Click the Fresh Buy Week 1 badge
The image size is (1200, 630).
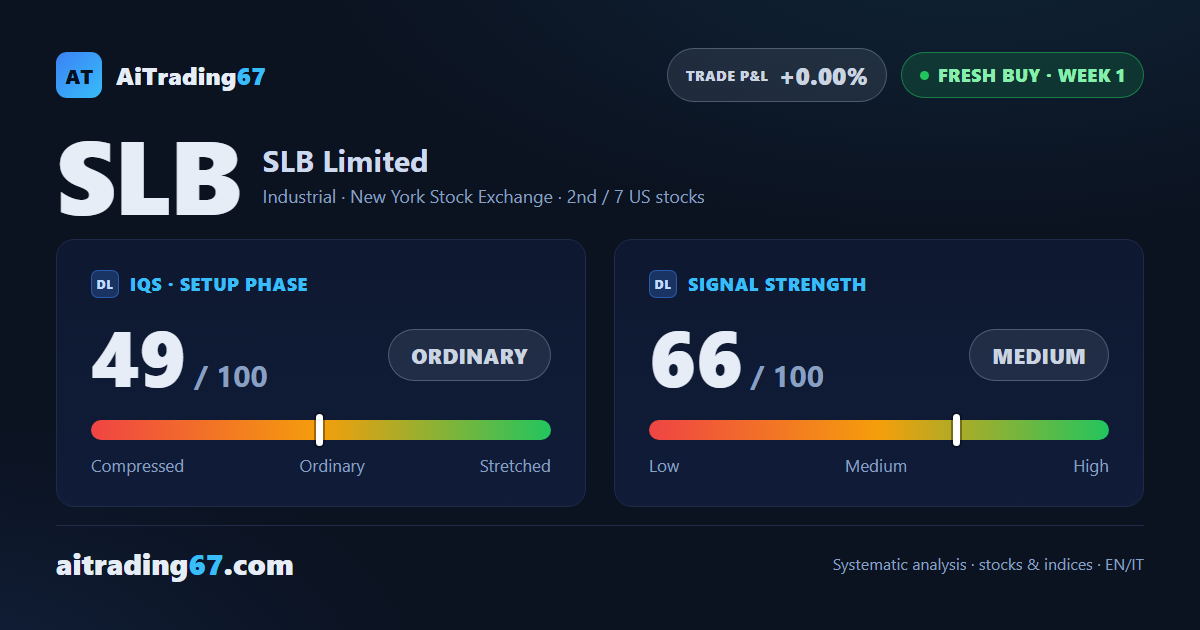1022,75
